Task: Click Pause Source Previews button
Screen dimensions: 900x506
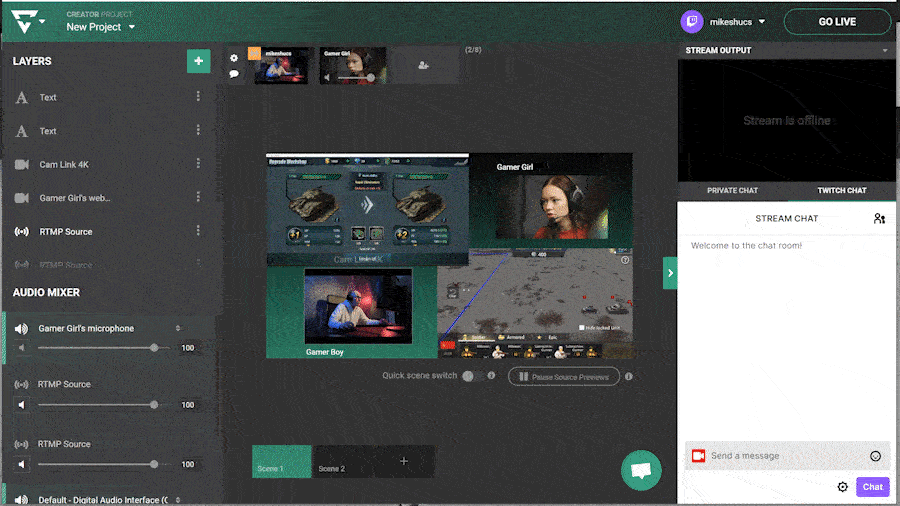Action: click(x=564, y=377)
